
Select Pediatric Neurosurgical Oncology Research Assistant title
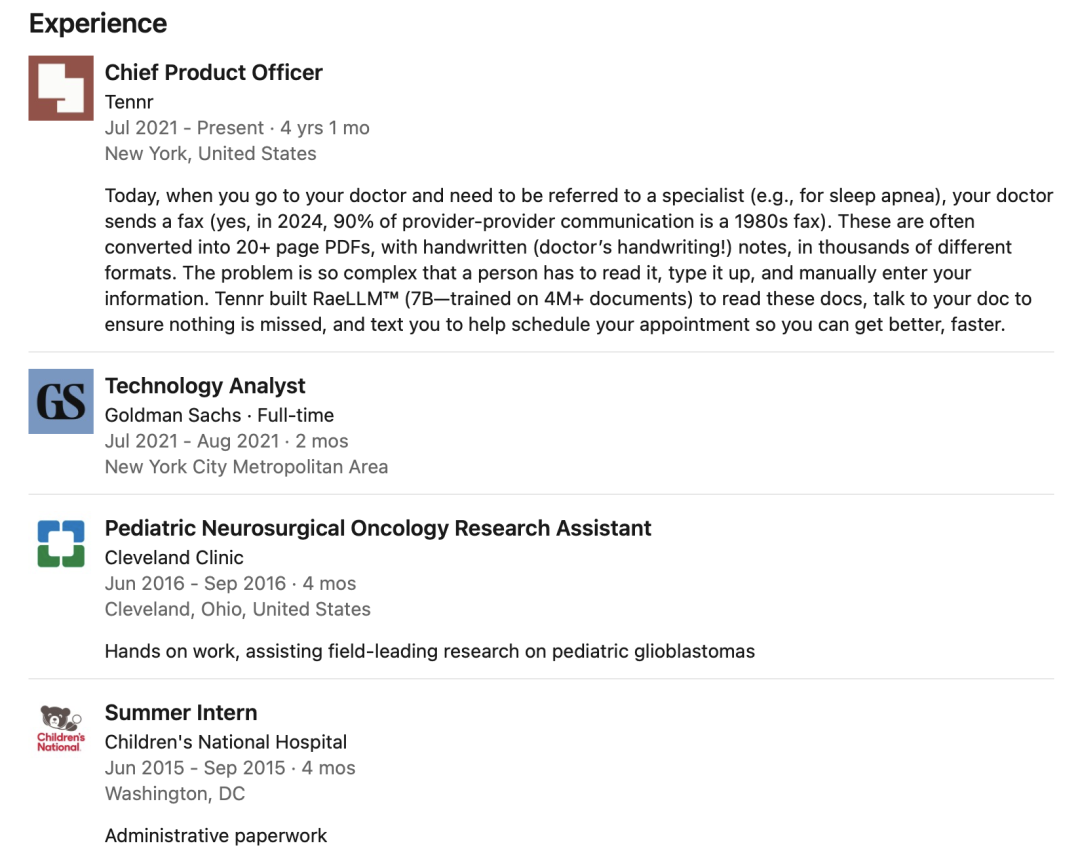377,528
